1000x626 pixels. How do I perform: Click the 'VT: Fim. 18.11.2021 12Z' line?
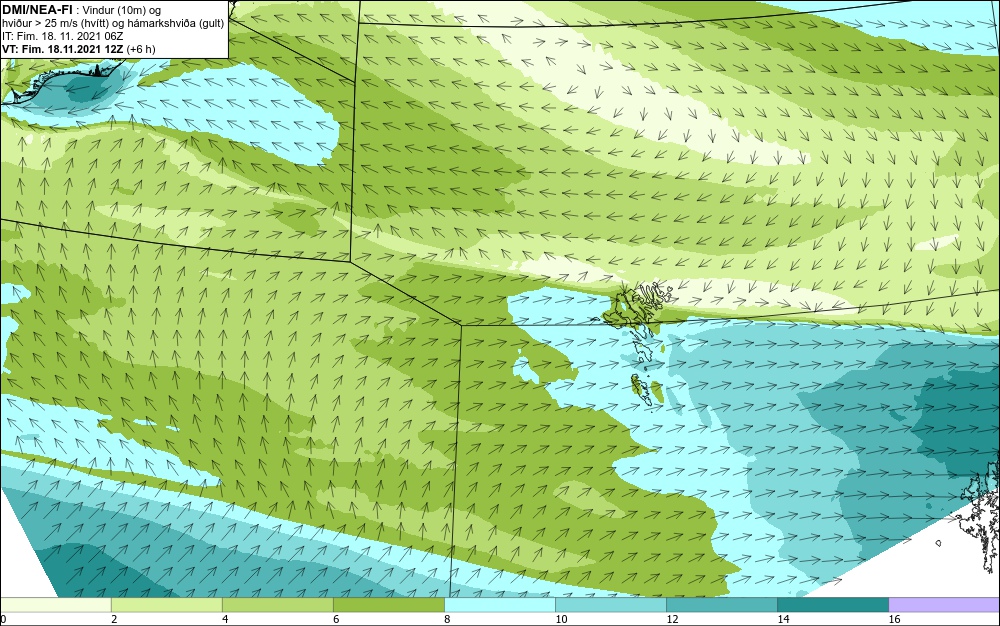pos(62,49)
